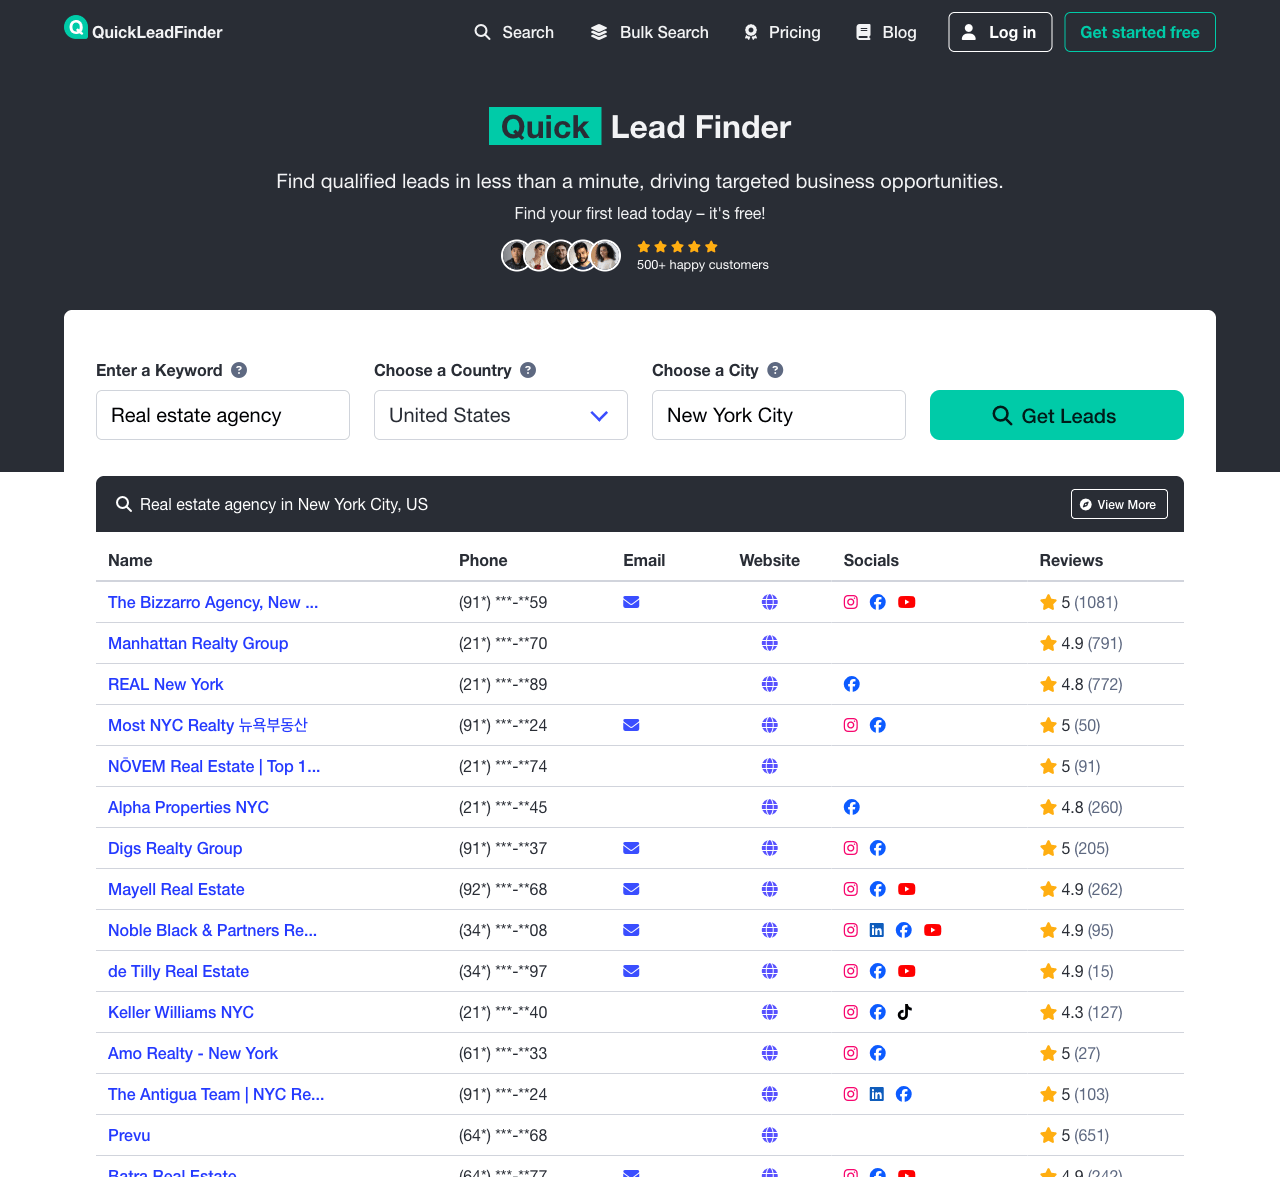Open The Bizzarro Agency website globe
1280x1177 pixels.
click(769, 602)
